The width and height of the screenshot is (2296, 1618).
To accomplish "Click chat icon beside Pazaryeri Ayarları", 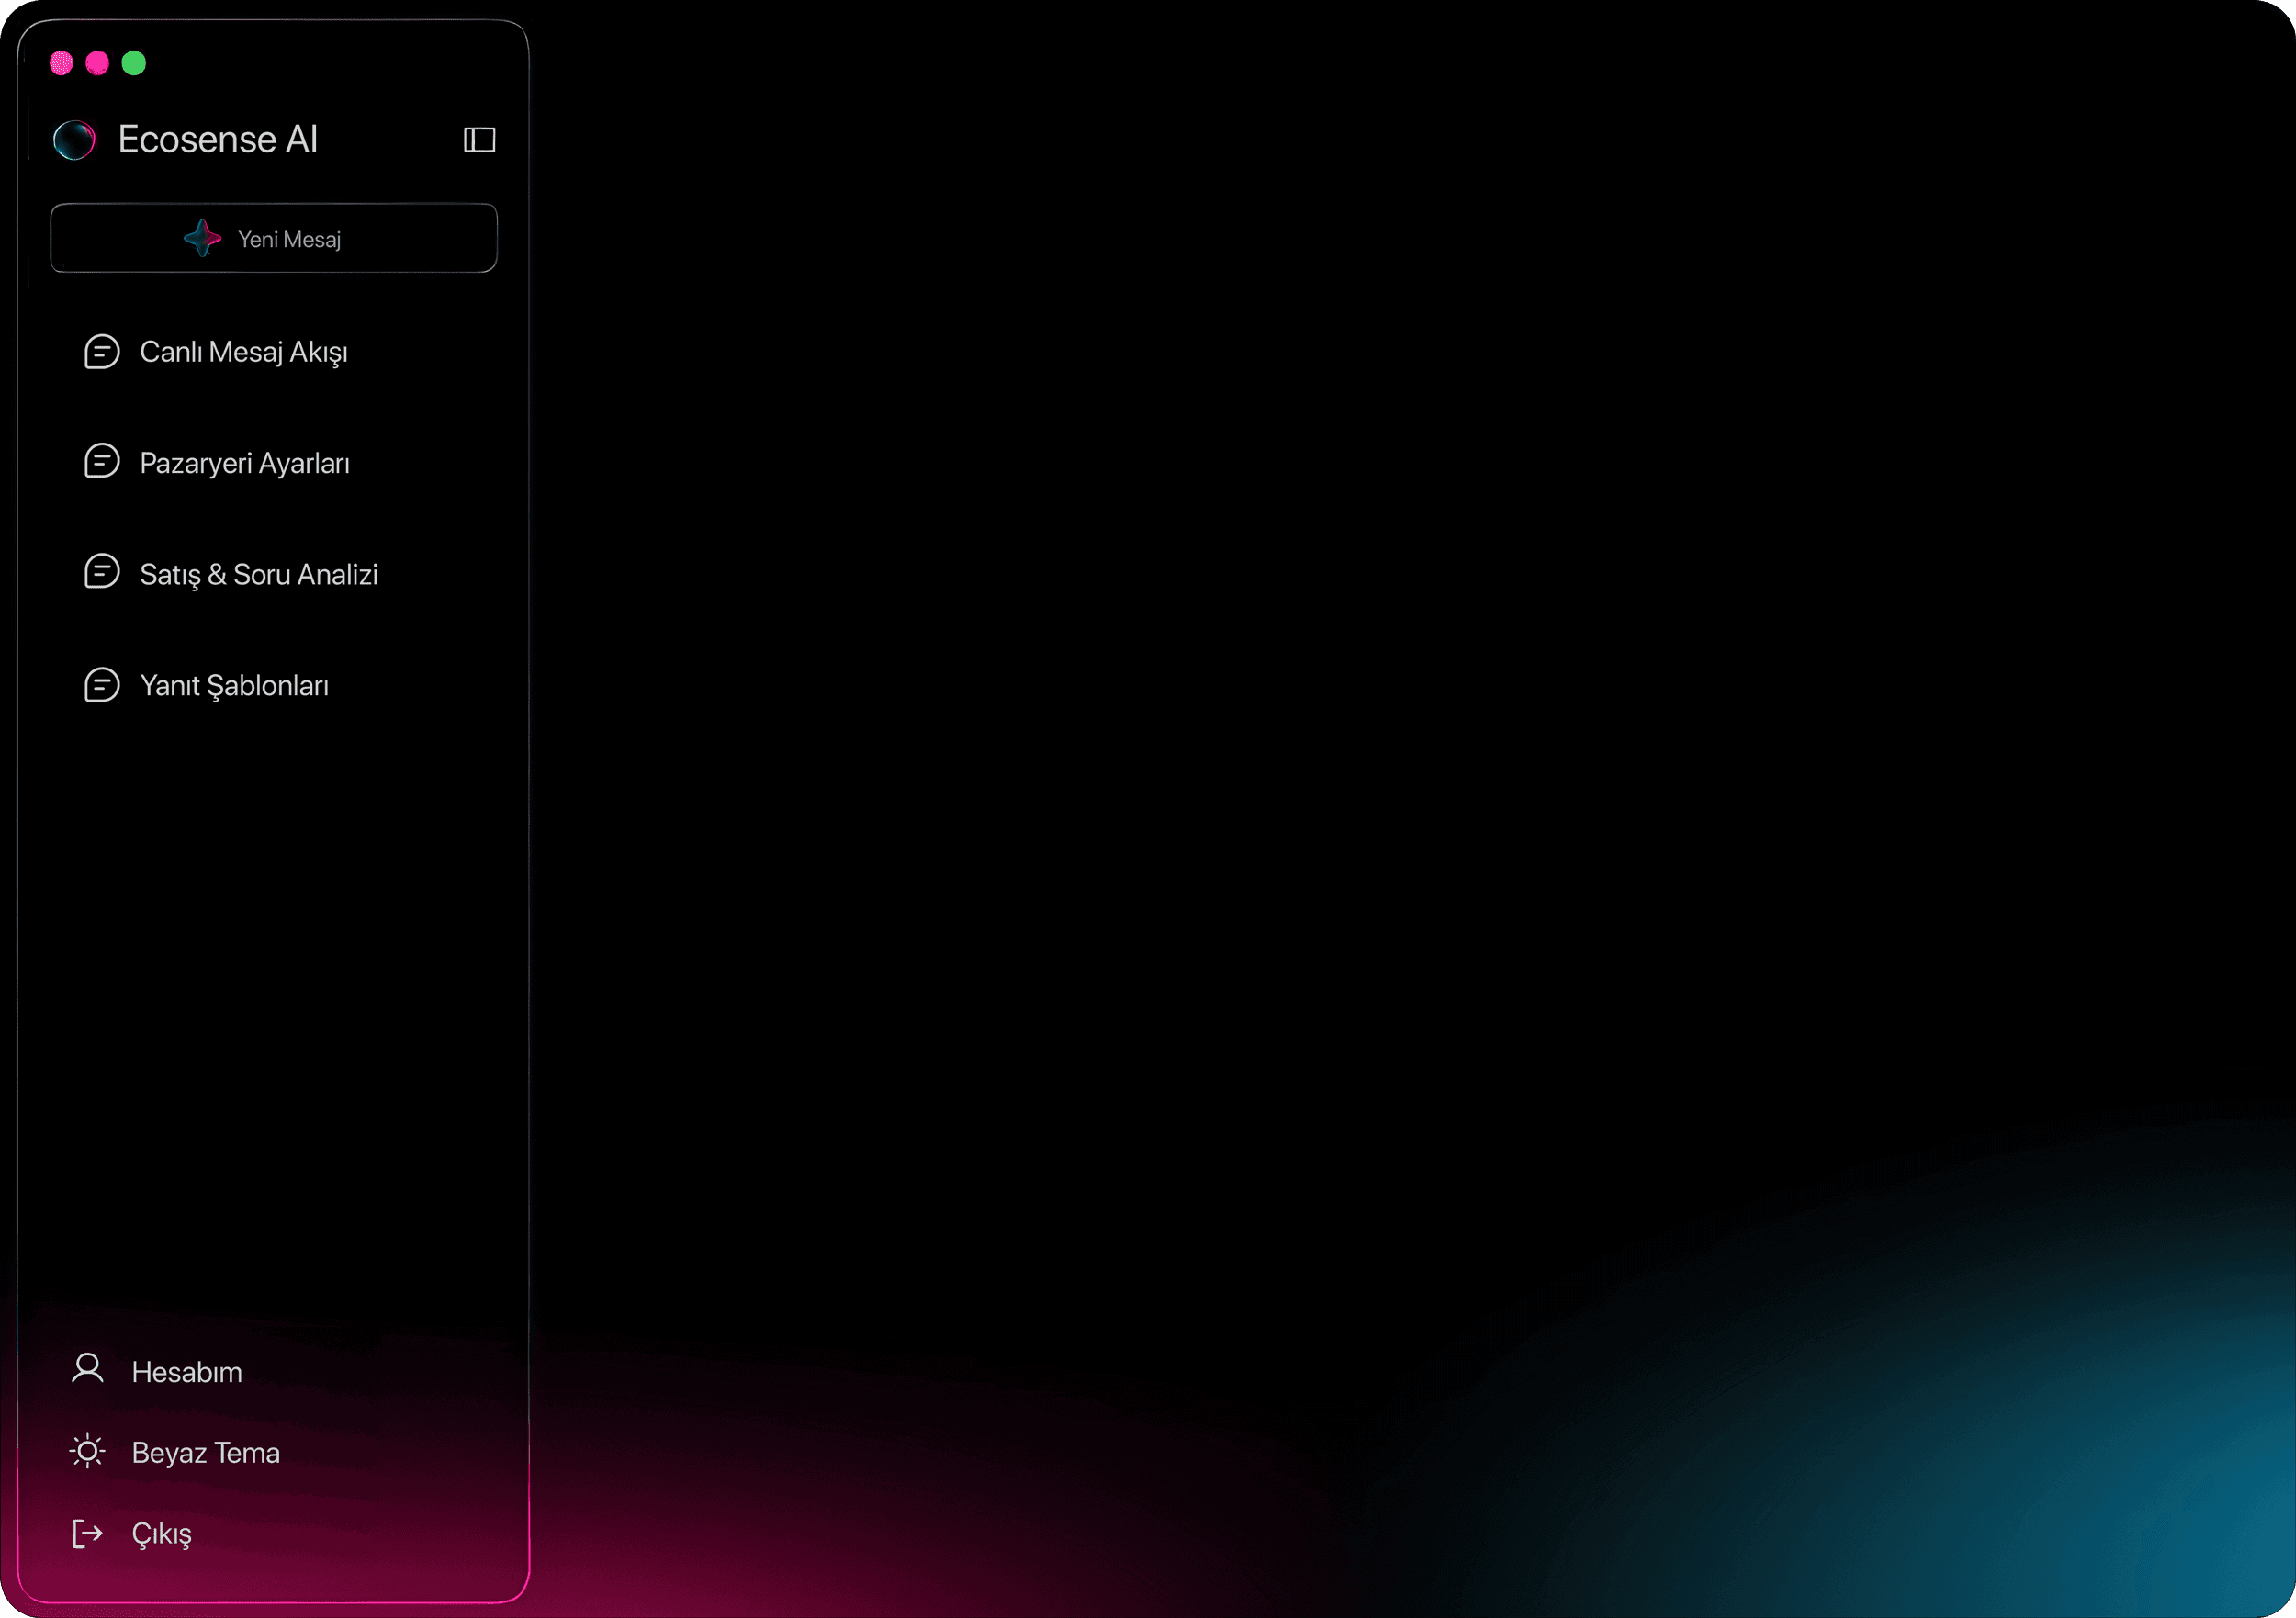I will (x=101, y=462).
